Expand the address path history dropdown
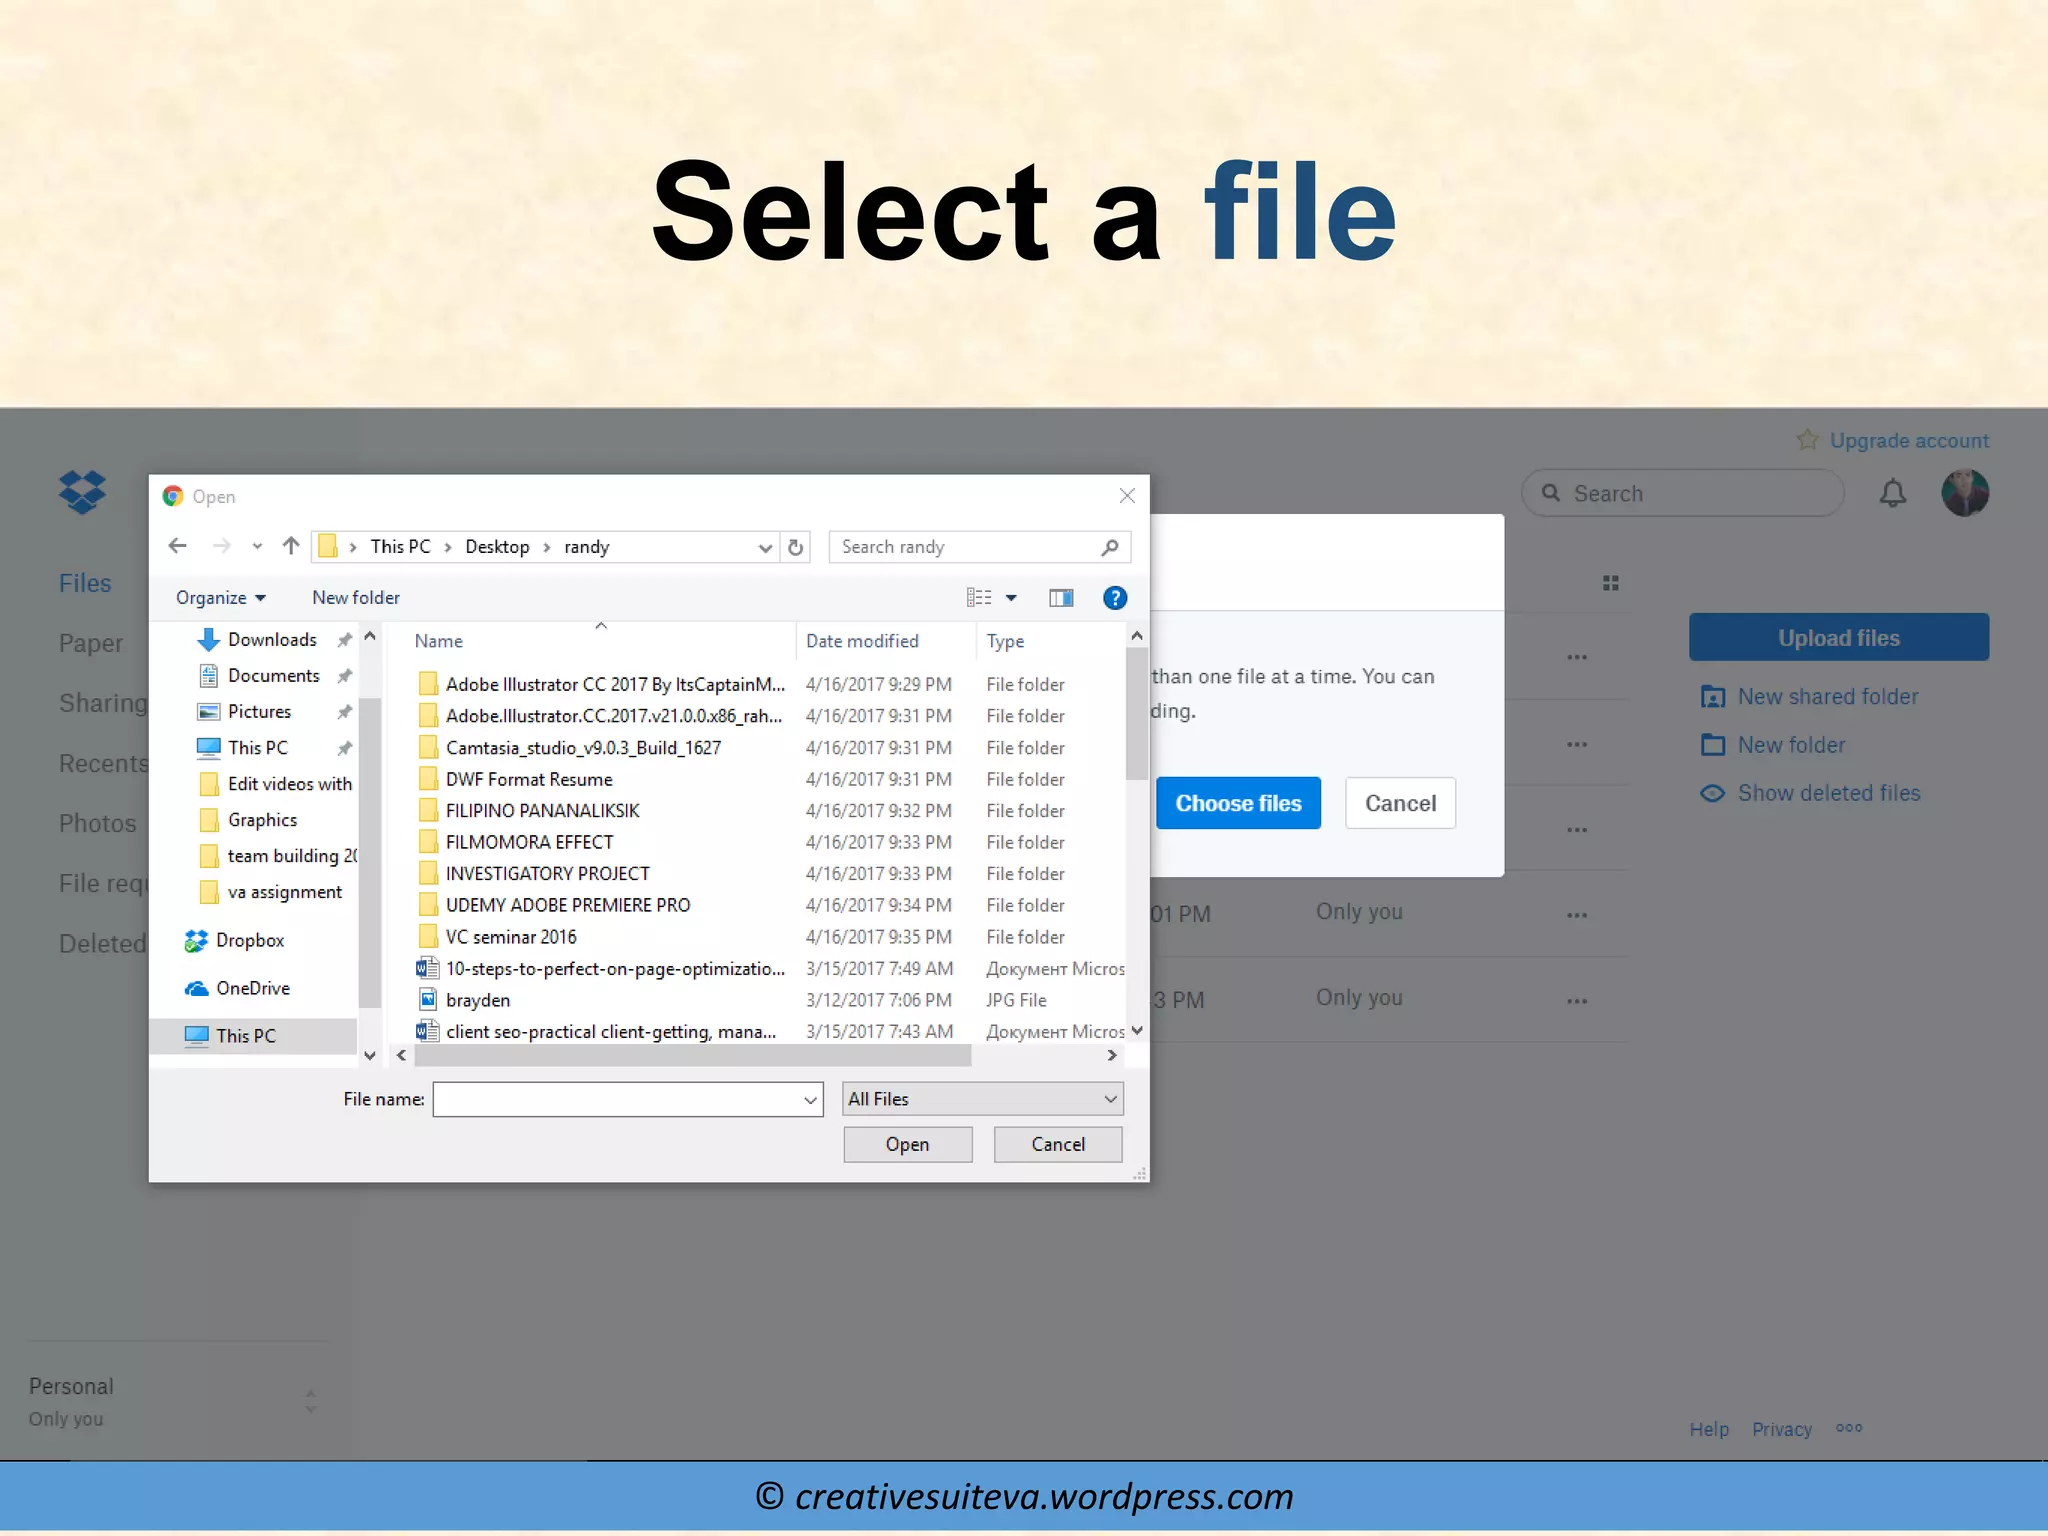The height and width of the screenshot is (1536, 2048). (x=765, y=547)
